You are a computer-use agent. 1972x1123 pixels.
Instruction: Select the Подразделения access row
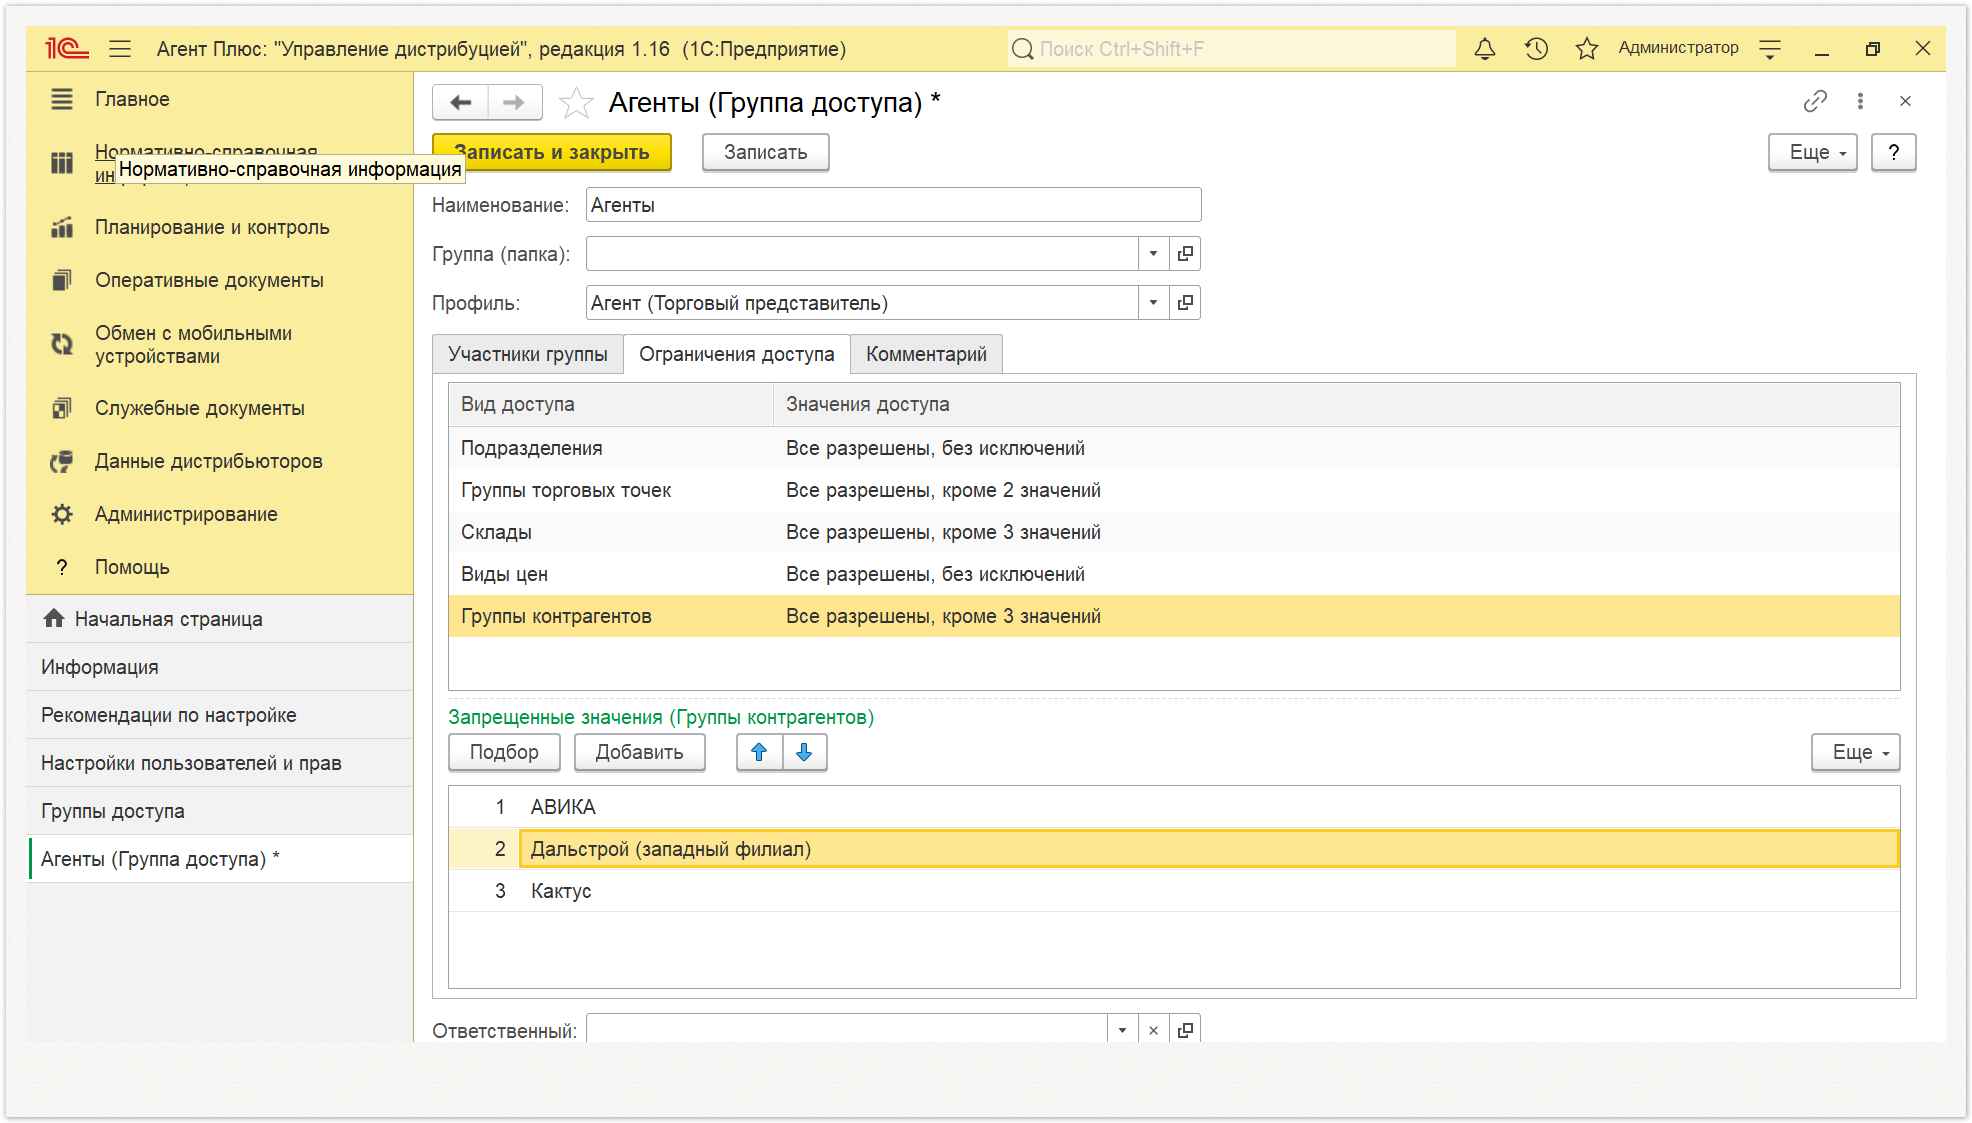[x=1174, y=448]
